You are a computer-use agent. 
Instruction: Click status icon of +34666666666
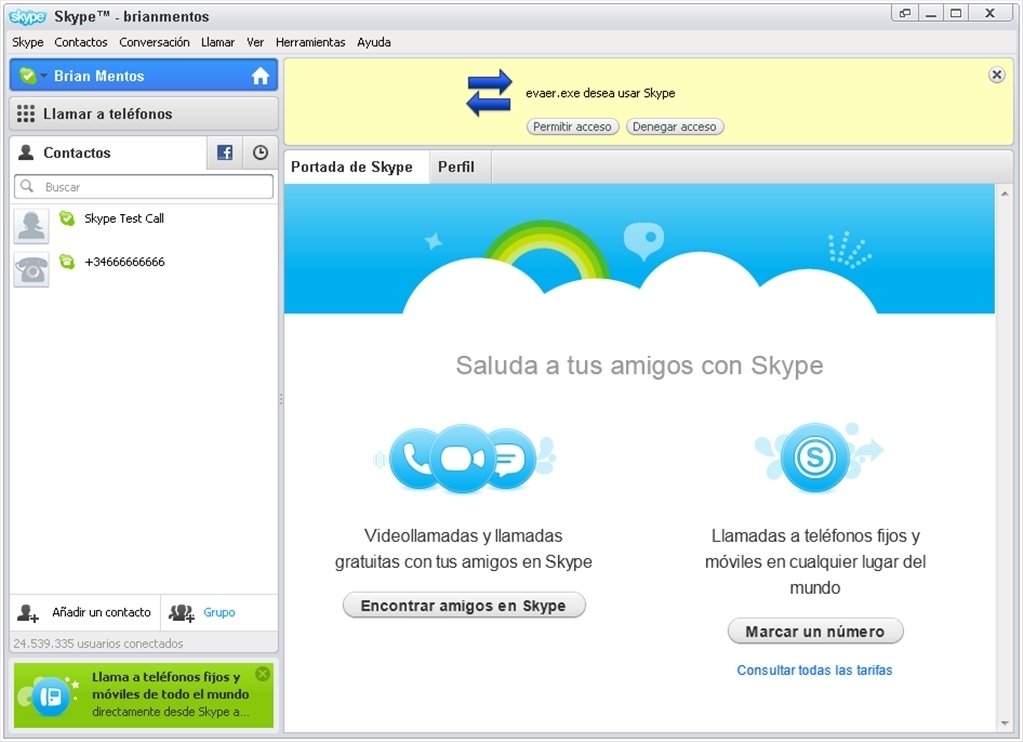(x=67, y=262)
